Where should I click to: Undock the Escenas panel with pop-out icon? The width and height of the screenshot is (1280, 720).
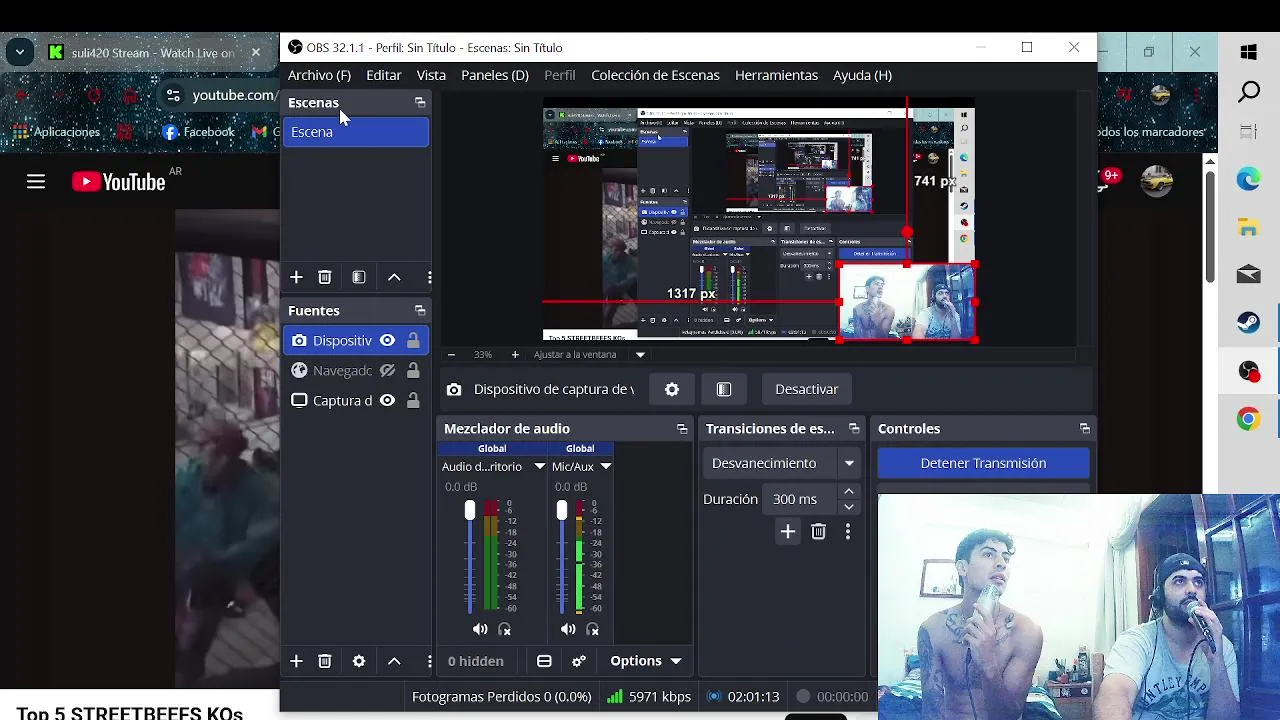[420, 103]
